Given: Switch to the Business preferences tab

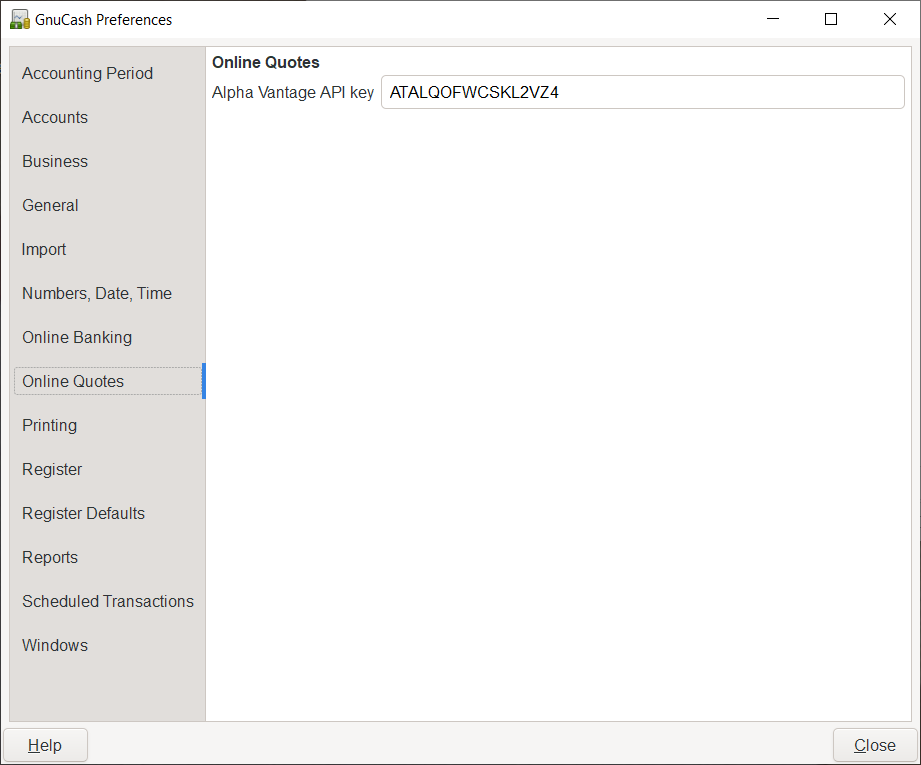Looking at the screenshot, I should [55, 161].
